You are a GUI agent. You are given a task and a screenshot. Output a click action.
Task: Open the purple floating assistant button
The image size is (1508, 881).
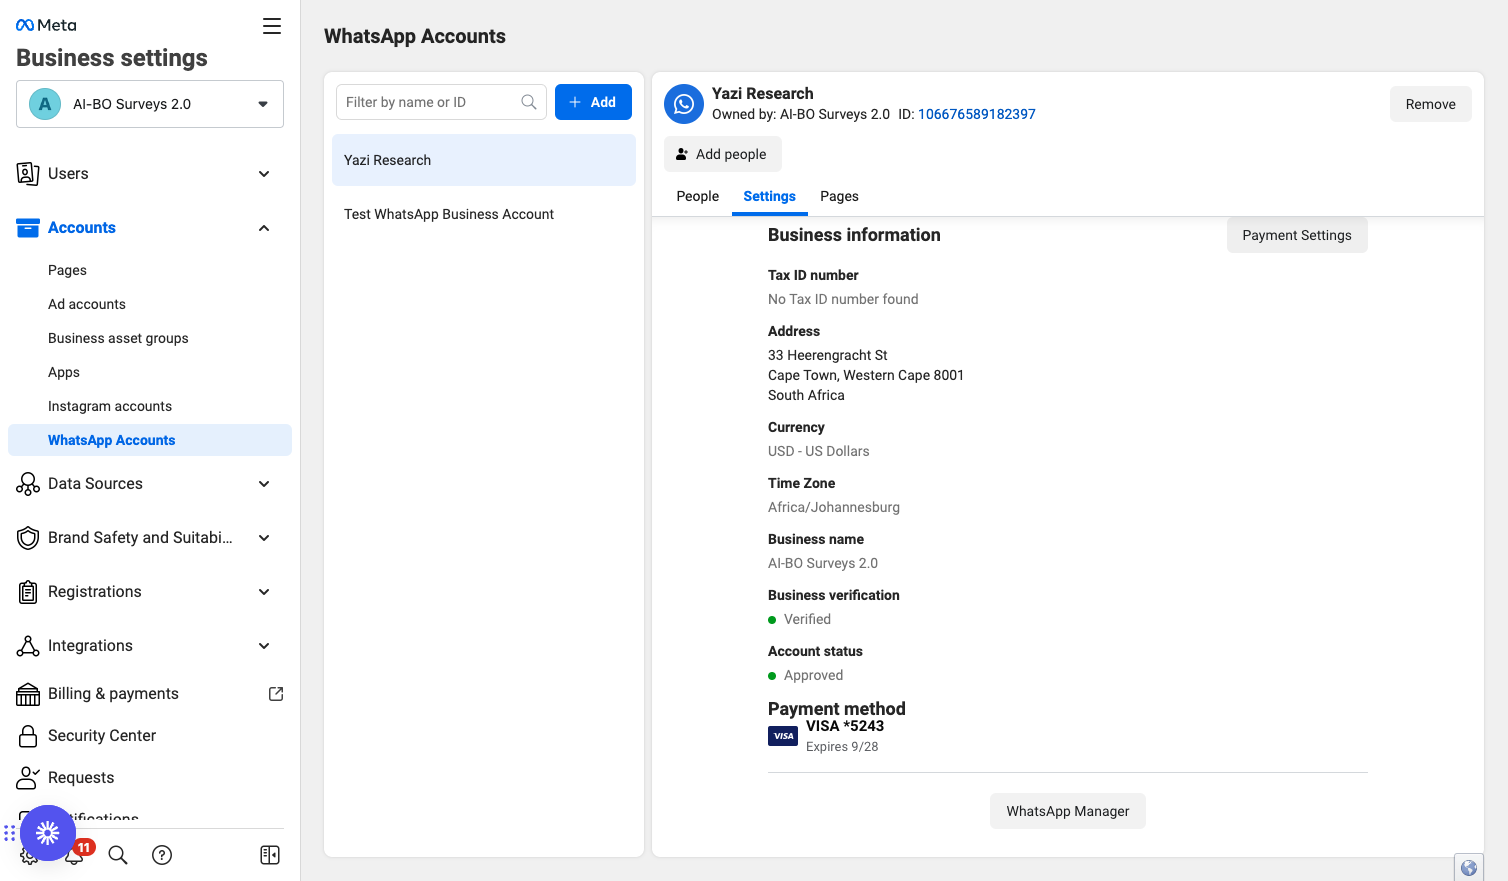click(x=48, y=833)
